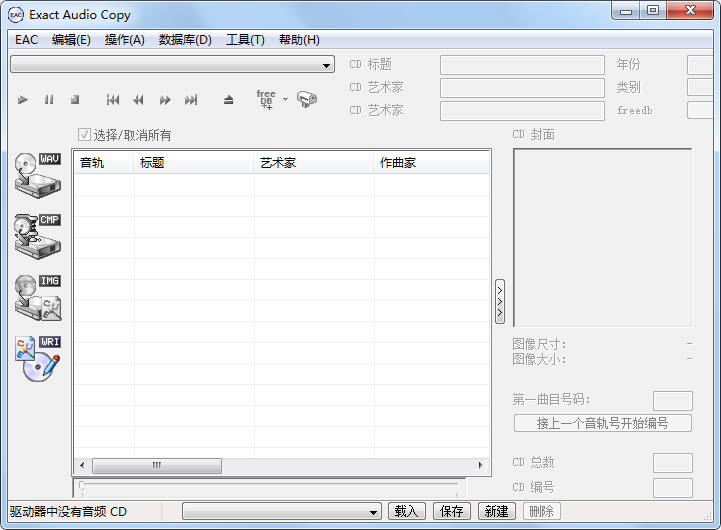721x530 pixels.
Task: Open the 编辑(E) menu
Action: click(x=71, y=40)
